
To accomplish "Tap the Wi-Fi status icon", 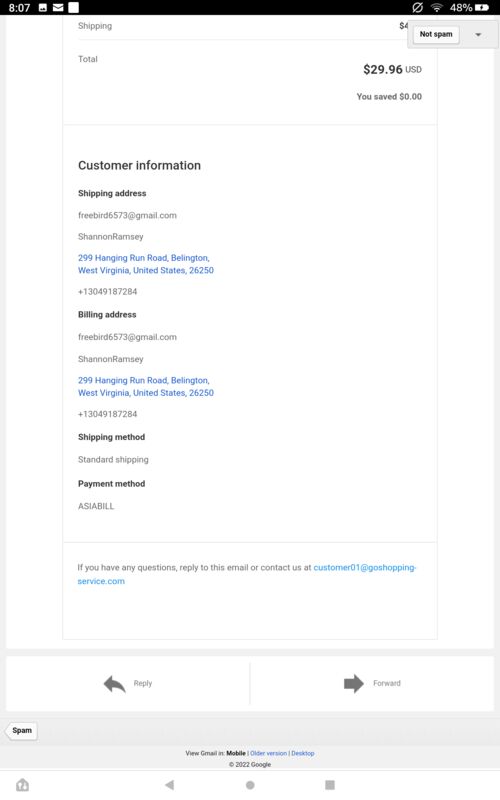I will [436, 8].
